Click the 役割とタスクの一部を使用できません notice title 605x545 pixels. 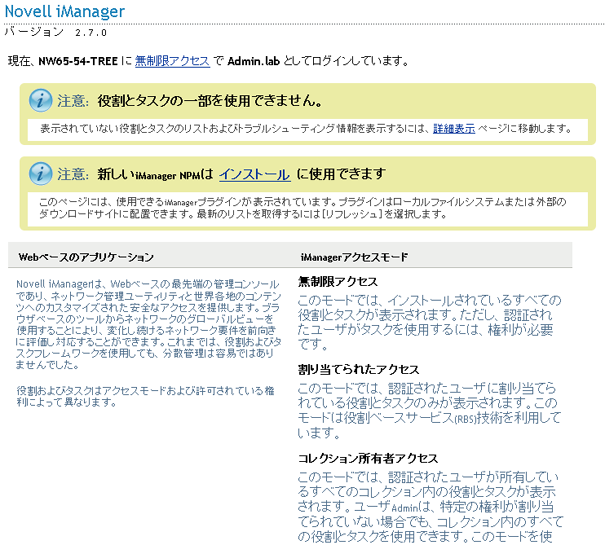pos(210,101)
